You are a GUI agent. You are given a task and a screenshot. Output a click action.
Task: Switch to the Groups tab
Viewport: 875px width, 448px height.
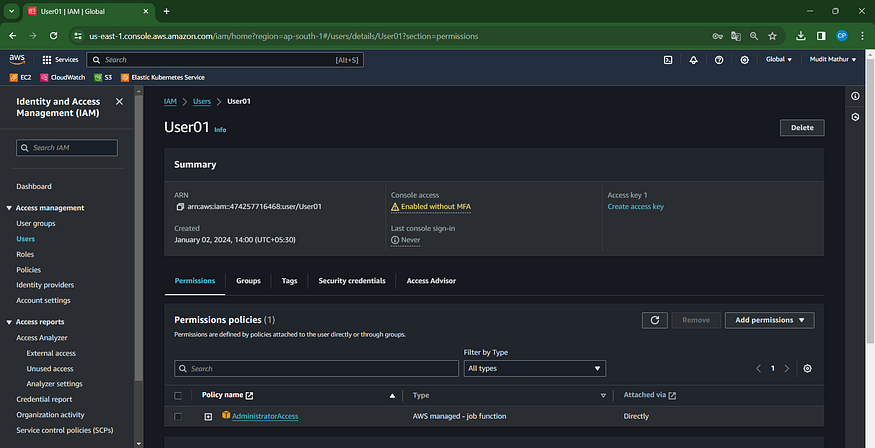coord(248,281)
